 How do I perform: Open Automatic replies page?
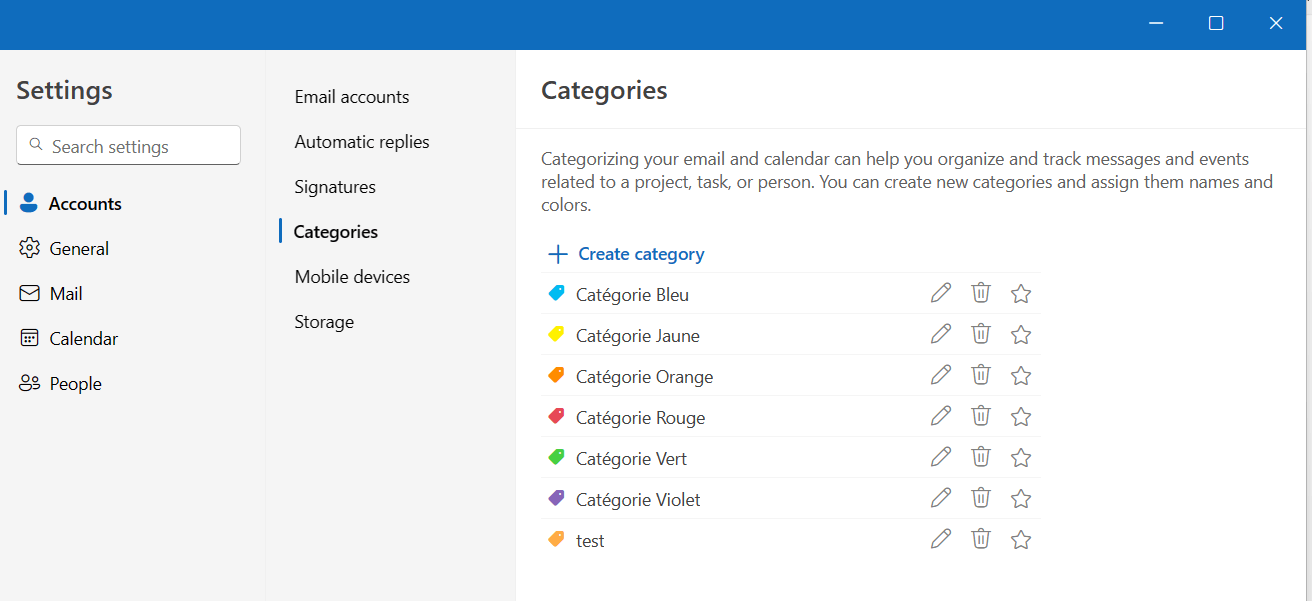click(x=362, y=142)
